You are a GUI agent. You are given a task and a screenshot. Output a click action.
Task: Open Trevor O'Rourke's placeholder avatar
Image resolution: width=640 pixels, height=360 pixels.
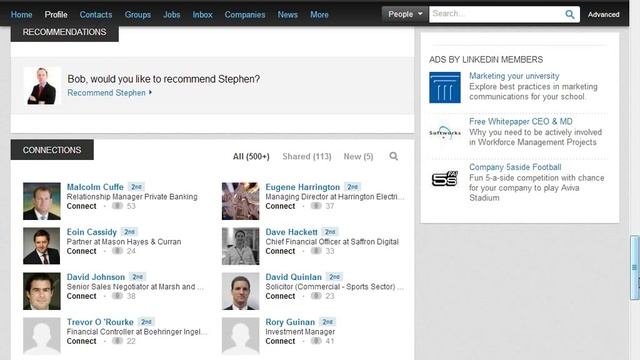42,336
